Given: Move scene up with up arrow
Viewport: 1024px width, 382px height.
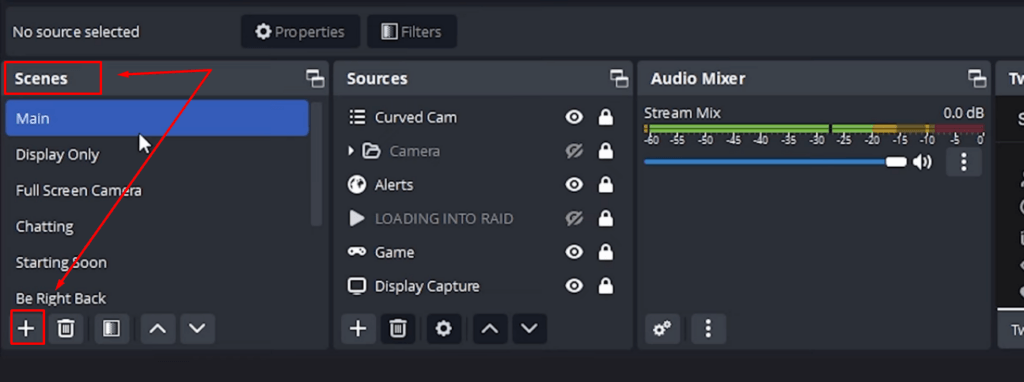Looking at the screenshot, I should click(x=157, y=328).
